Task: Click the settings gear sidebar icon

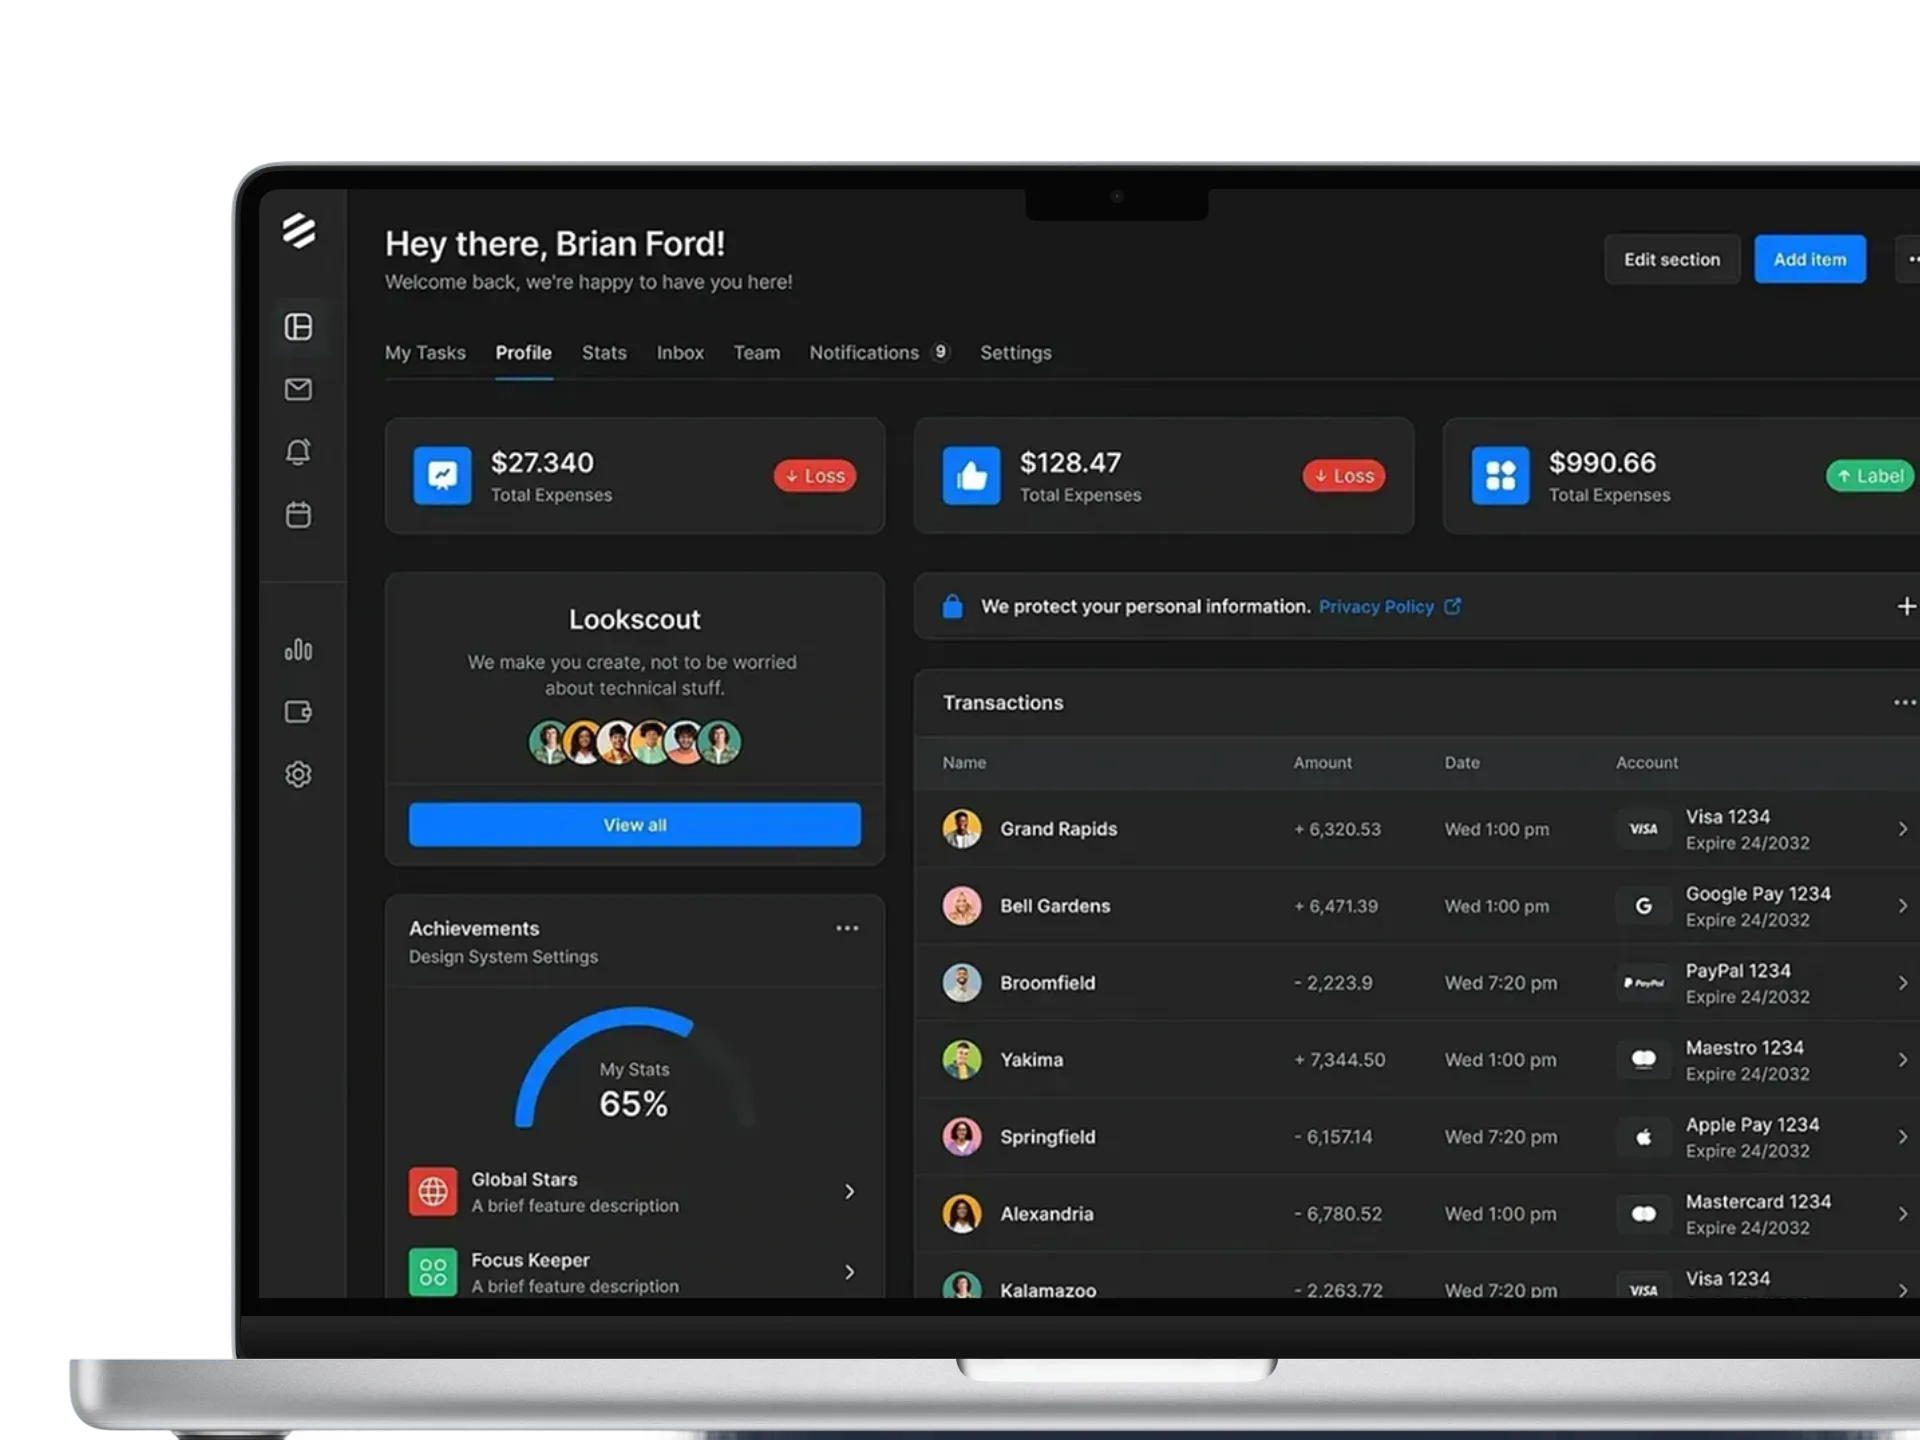Action: 298,774
